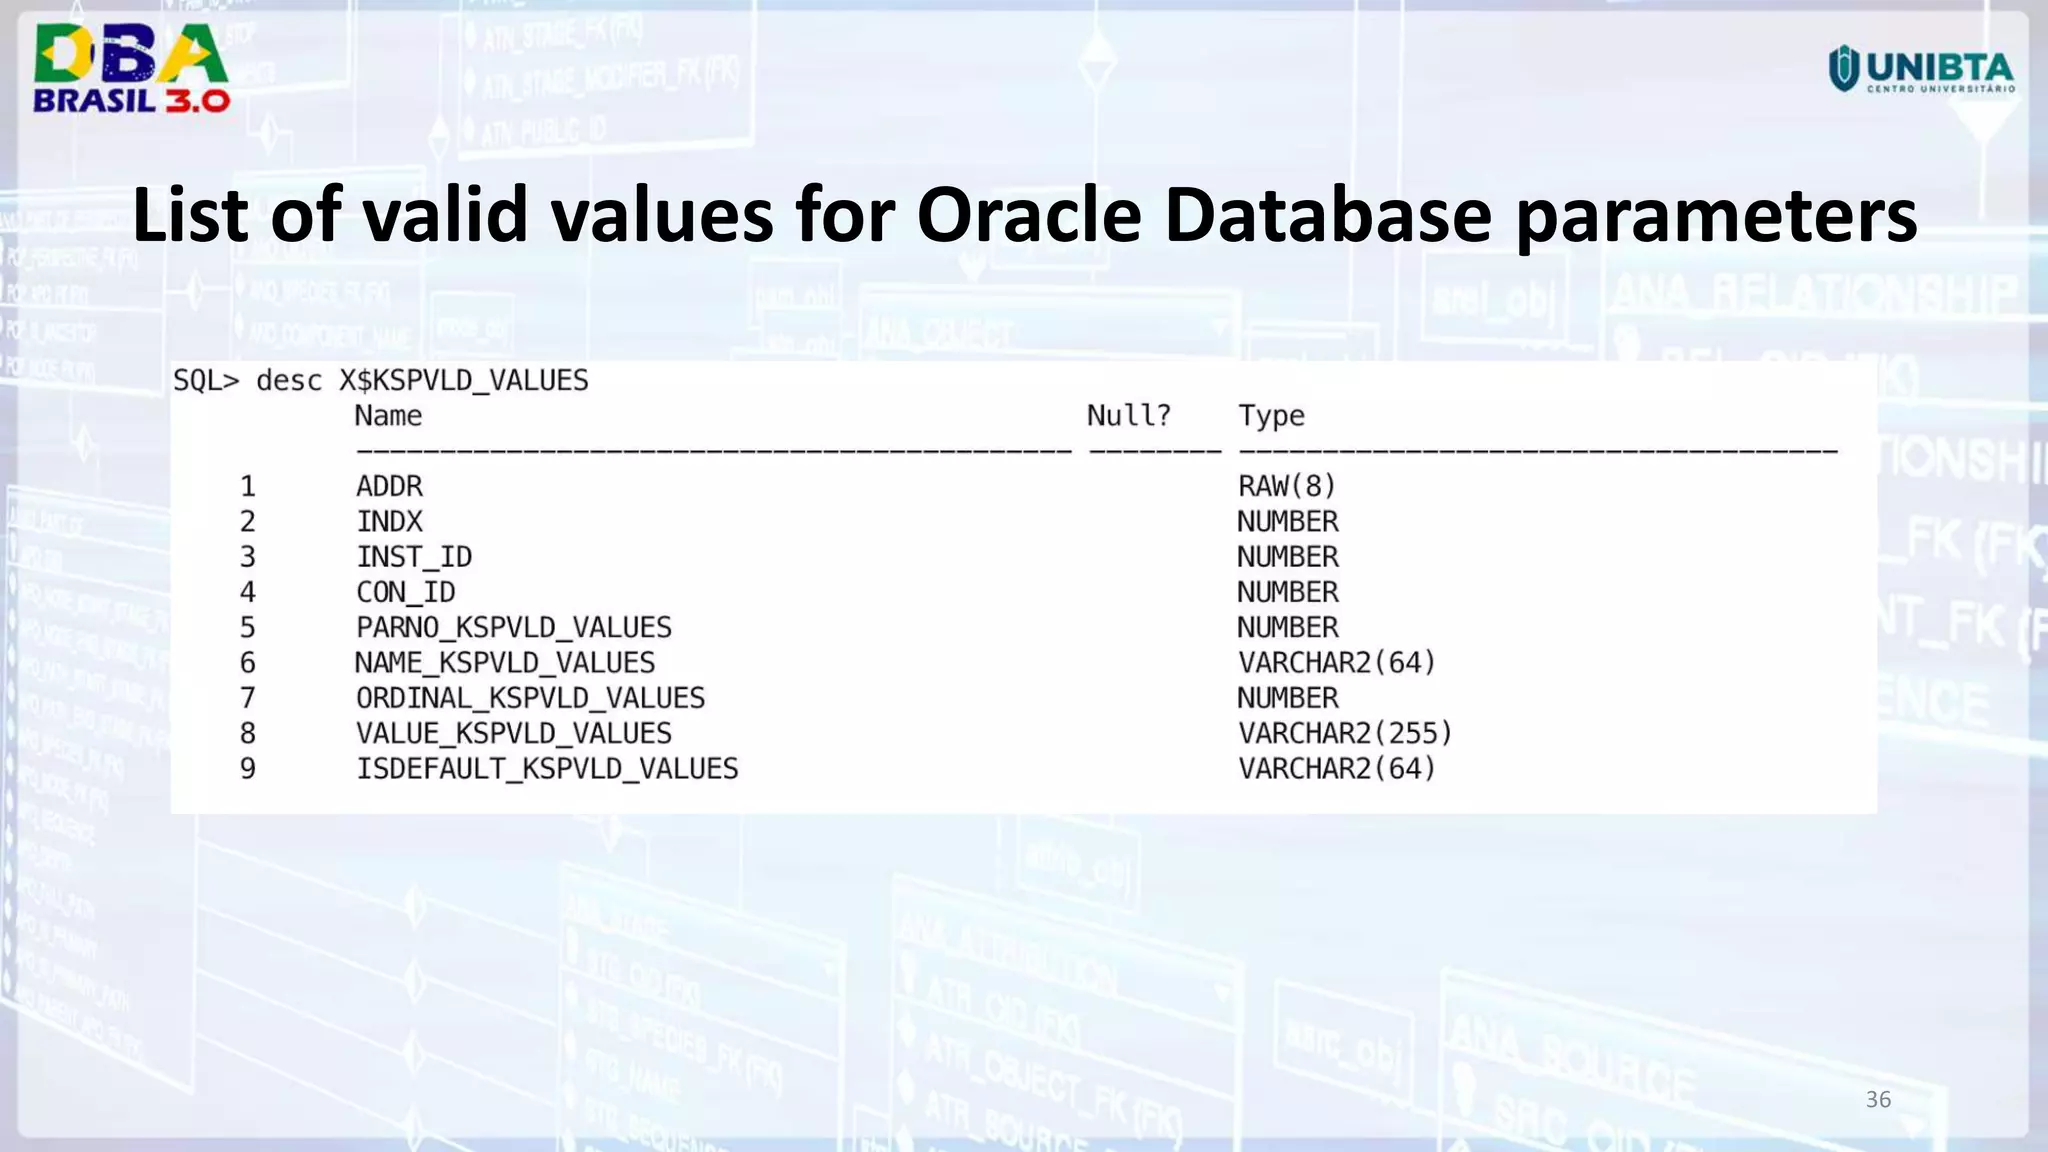Click the DBA Brasil 3.0 logo
Image resolution: width=2048 pixels, height=1152 pixels.
click(x=131, y=68)
